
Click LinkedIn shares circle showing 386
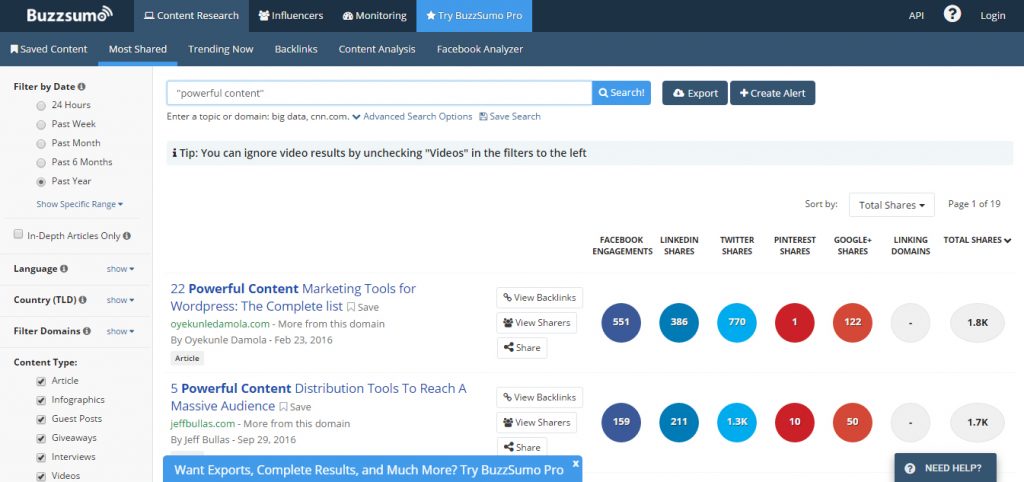point(679,323)
